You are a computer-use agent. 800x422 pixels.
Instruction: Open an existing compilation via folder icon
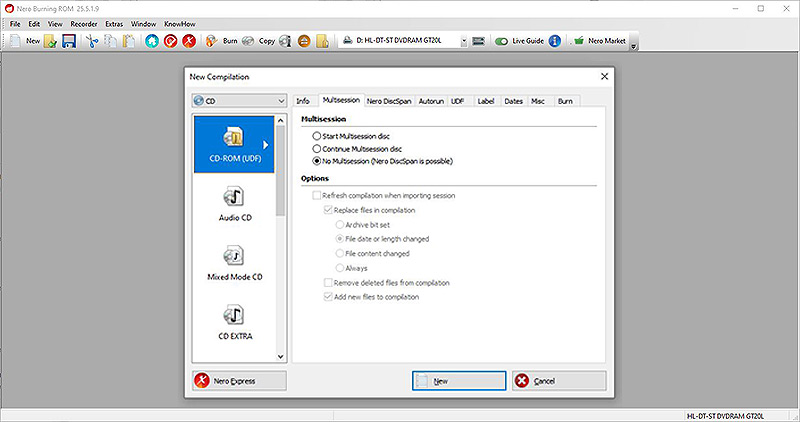click(51, 41)
